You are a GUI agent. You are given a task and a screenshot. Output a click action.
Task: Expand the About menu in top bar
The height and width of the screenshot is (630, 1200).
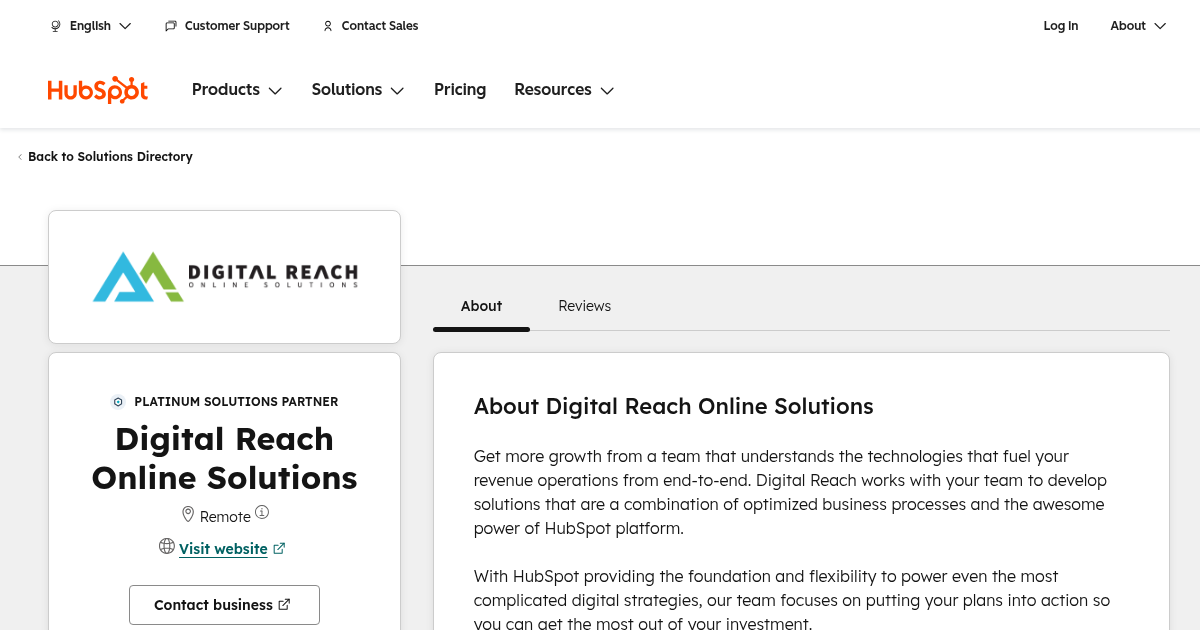(1138, 26)
